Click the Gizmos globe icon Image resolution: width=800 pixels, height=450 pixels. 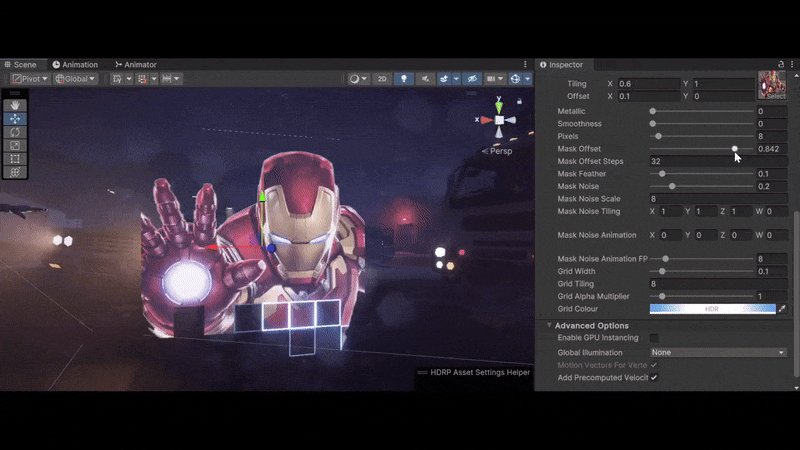pyautogui.click(x=515, y=79)
